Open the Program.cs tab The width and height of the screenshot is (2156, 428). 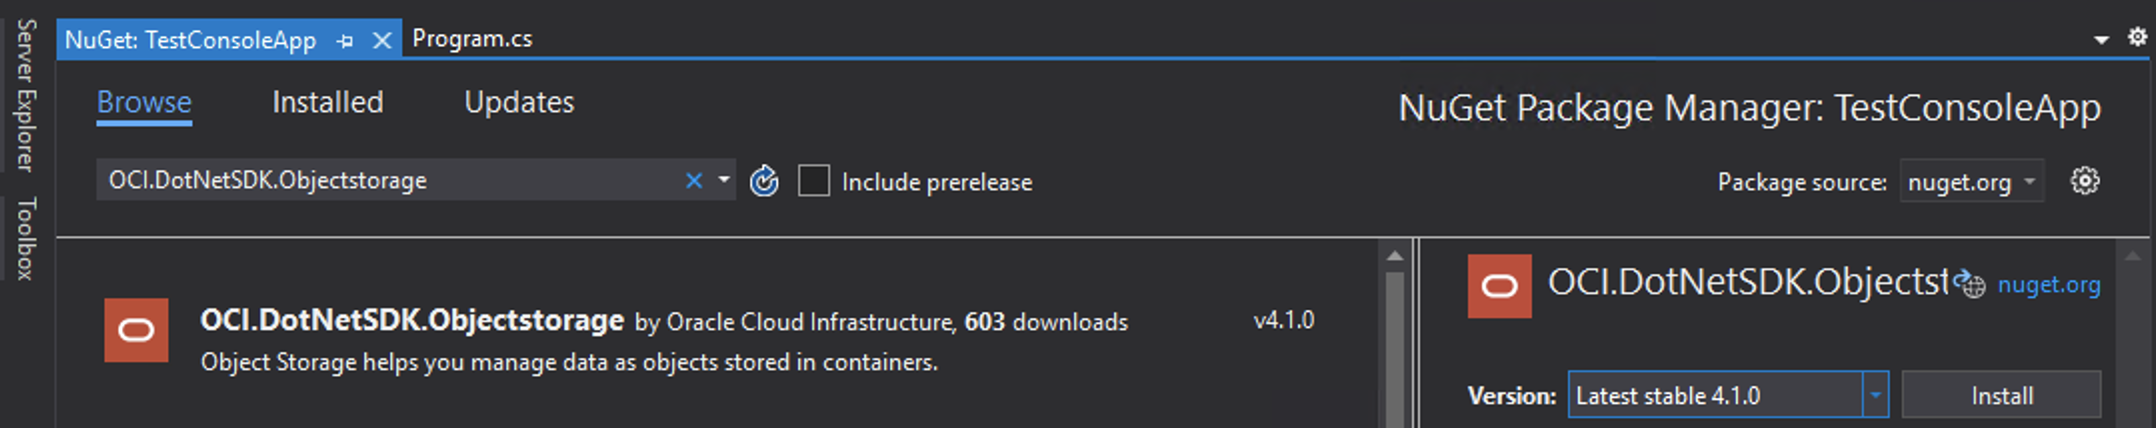pyautogui.click(x=472, y=39)
